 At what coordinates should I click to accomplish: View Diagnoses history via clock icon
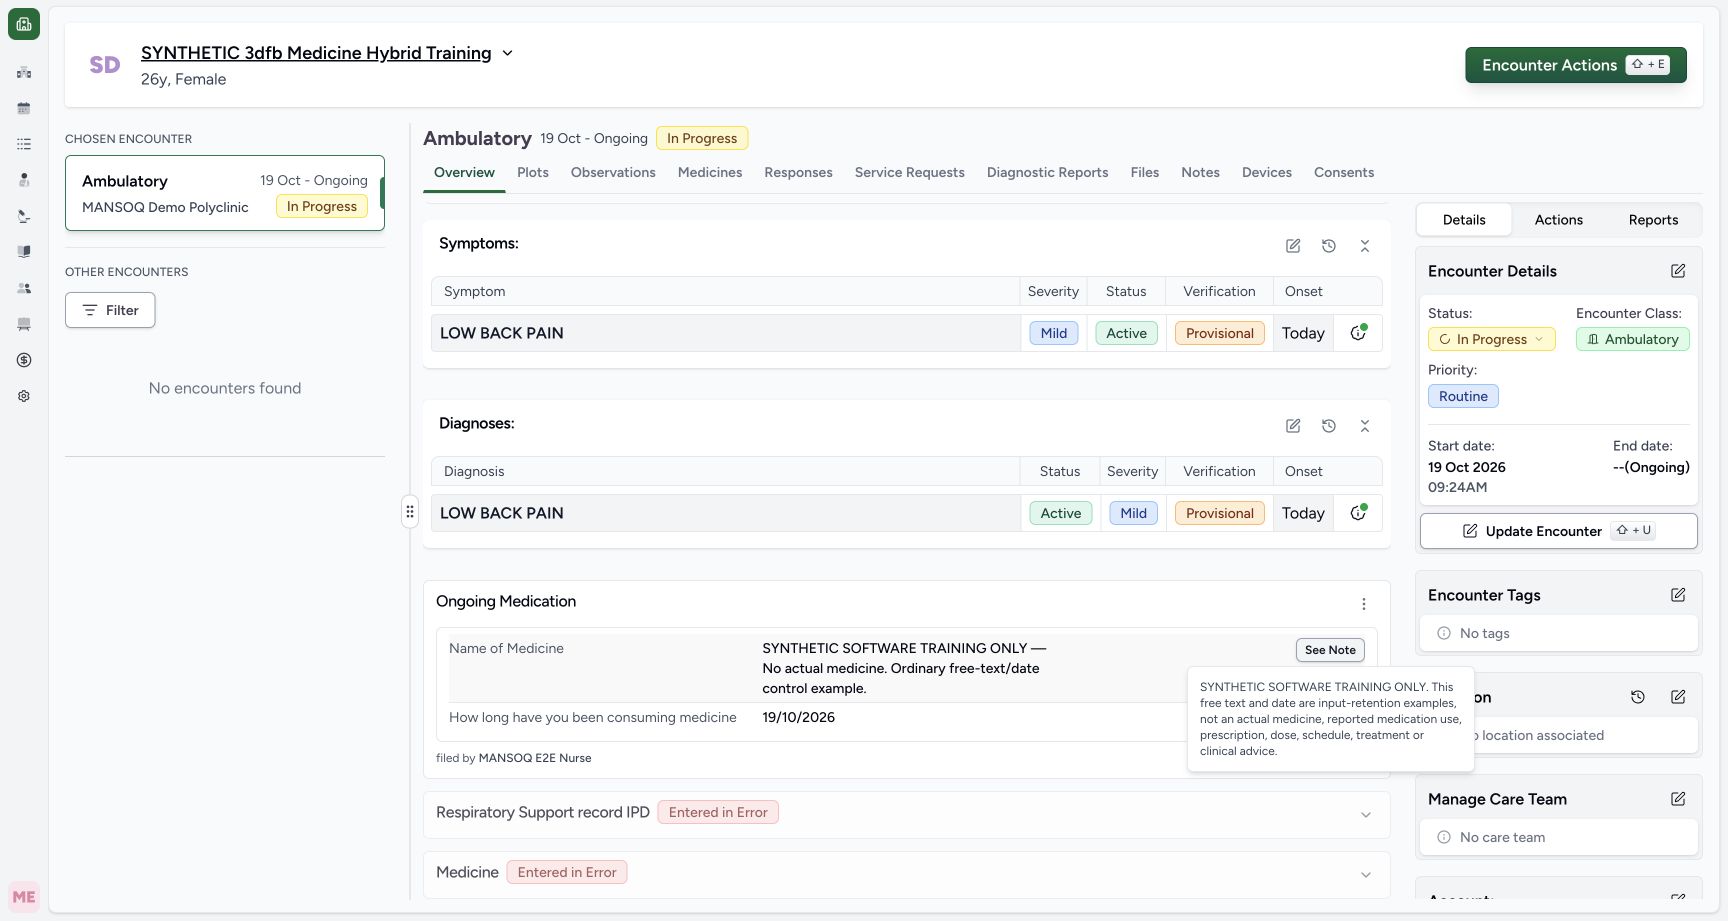[1329, 426]
